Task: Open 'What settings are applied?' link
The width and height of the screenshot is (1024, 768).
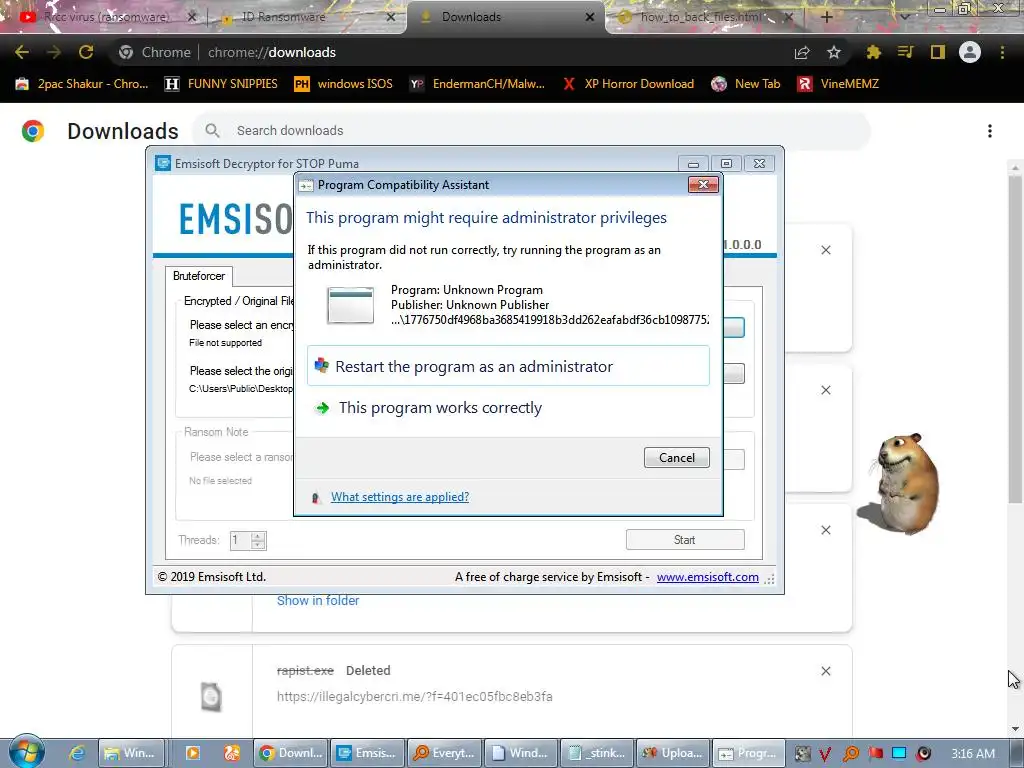Action: coord(400,497)
